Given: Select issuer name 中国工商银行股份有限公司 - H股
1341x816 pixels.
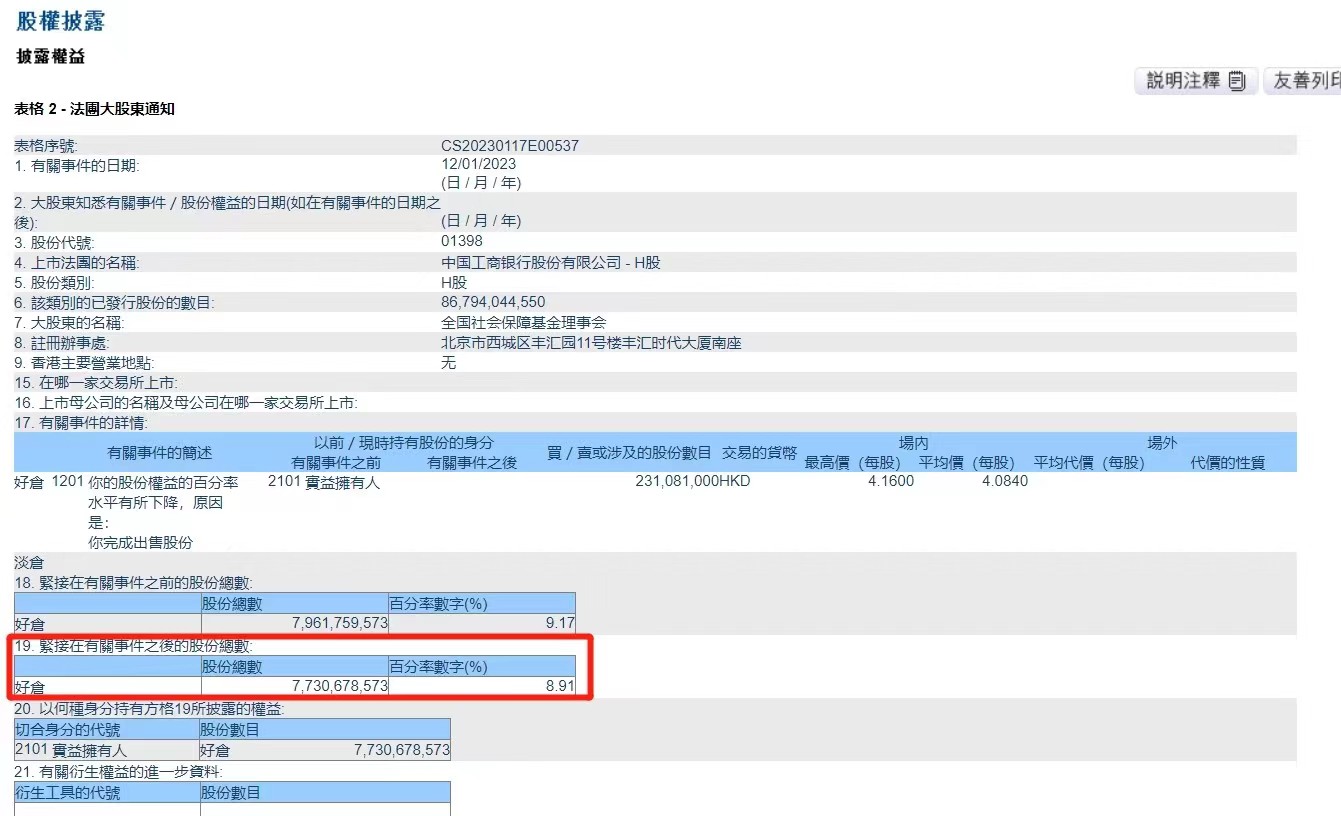Looking at the screenshot, I should pos(551,262).
